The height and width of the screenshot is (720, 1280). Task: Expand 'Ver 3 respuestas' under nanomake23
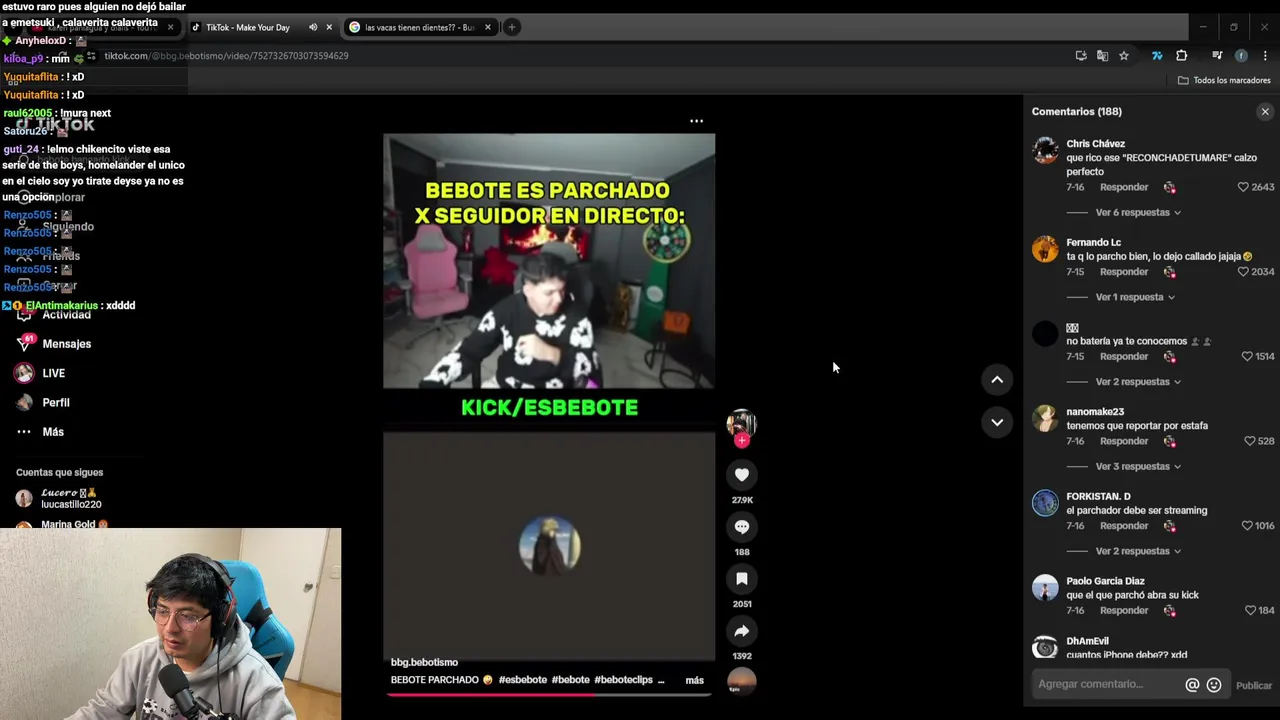click(1138, 467)
